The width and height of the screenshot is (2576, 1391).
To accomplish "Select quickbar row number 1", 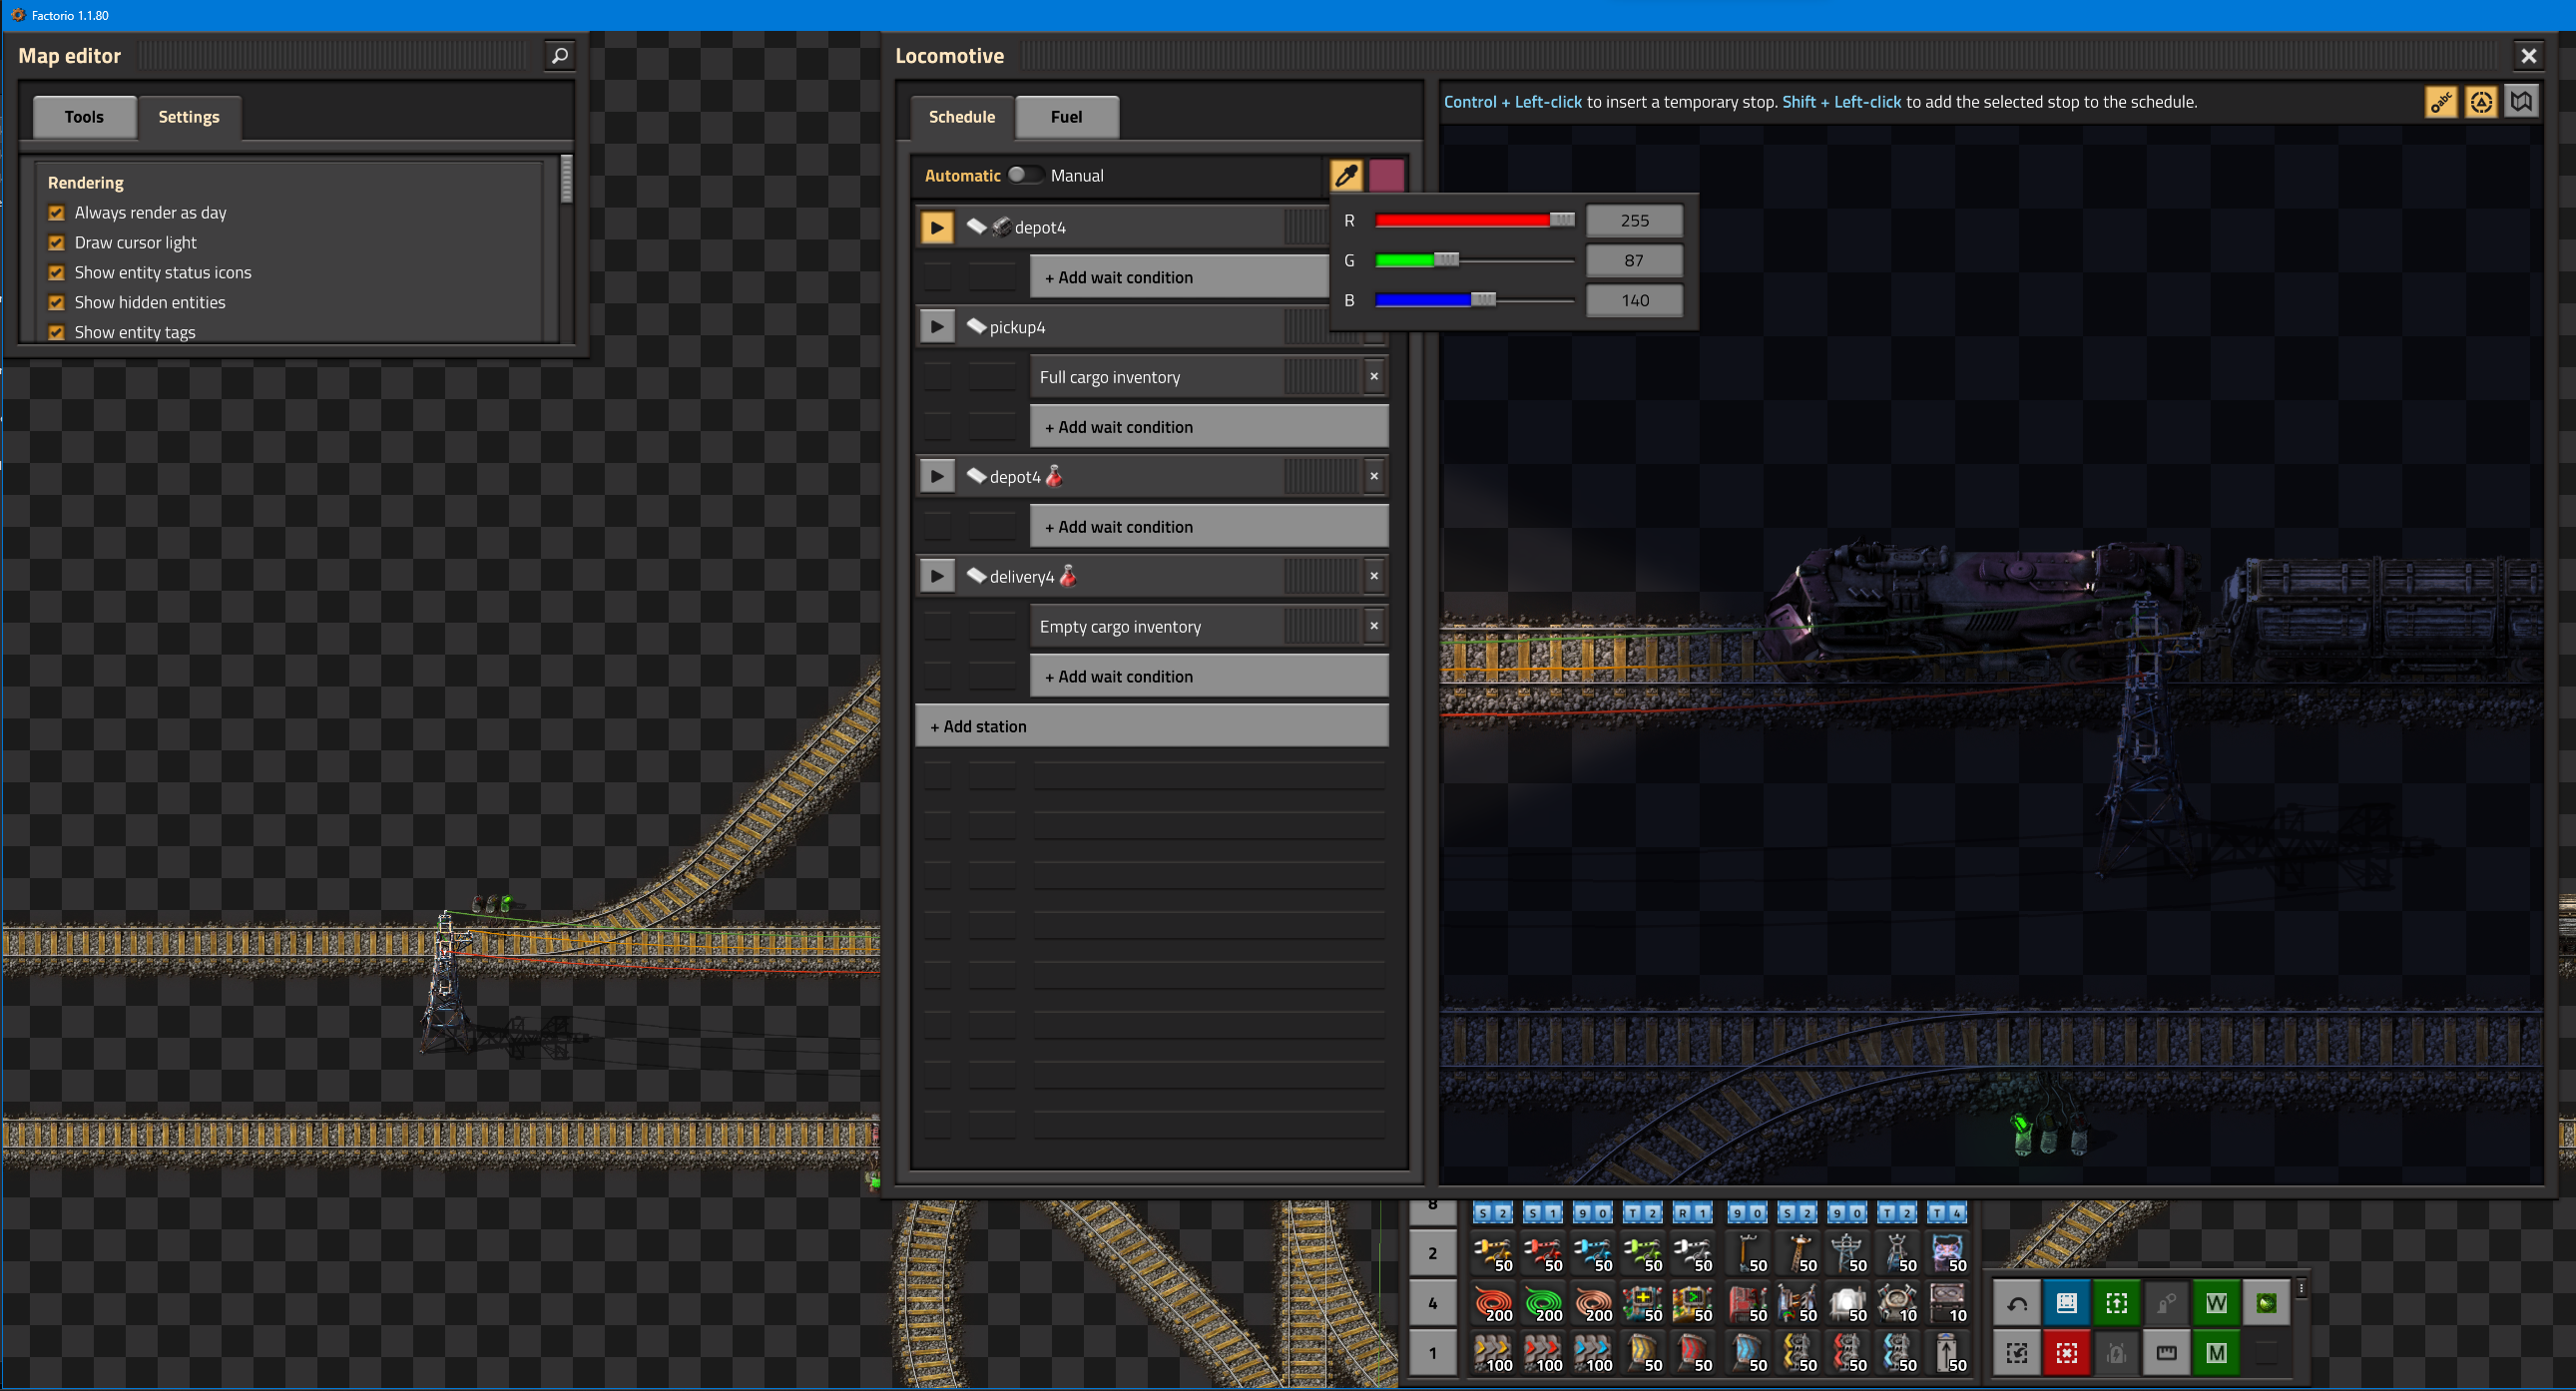I will pos(1432,1353).
